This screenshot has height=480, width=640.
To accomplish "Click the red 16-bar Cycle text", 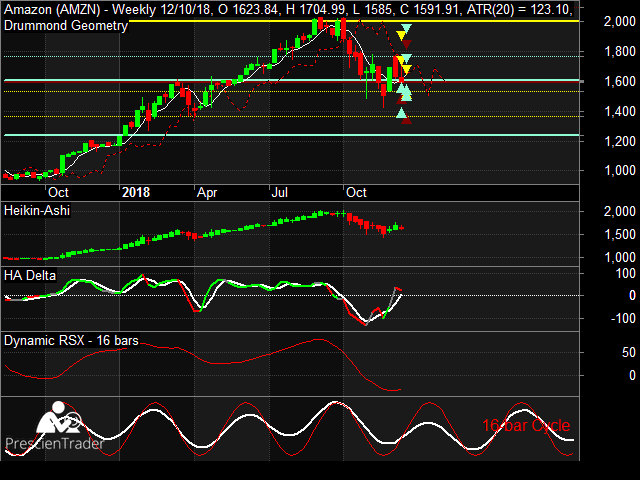I will (526, 425).
